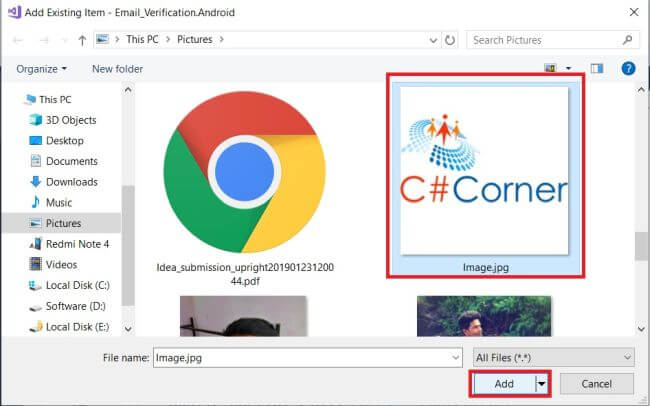Click the file list vertical scrollbar thumb
Viewport: 650px width, 406px height.
pyautogui.click(x=641, y=246)
